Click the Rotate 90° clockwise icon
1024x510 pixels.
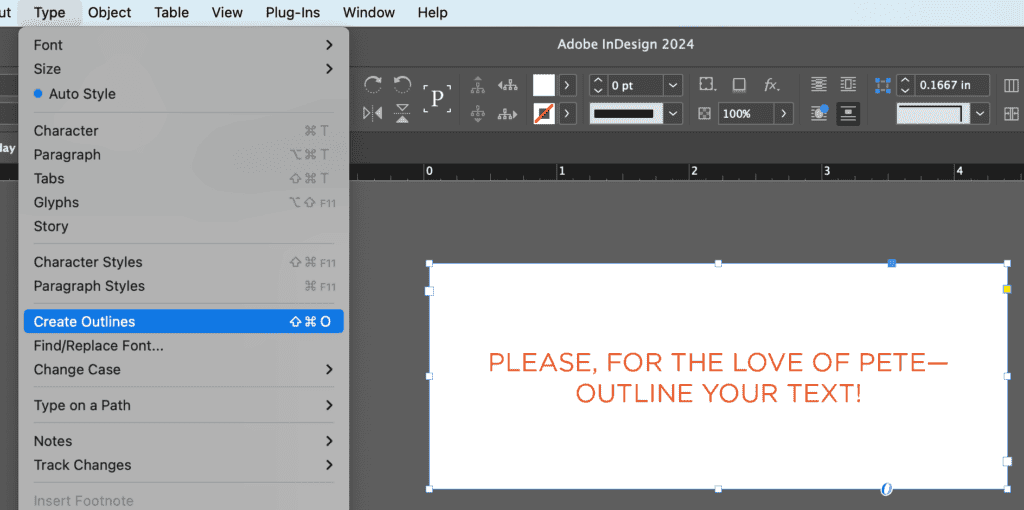tap(373, 85)
